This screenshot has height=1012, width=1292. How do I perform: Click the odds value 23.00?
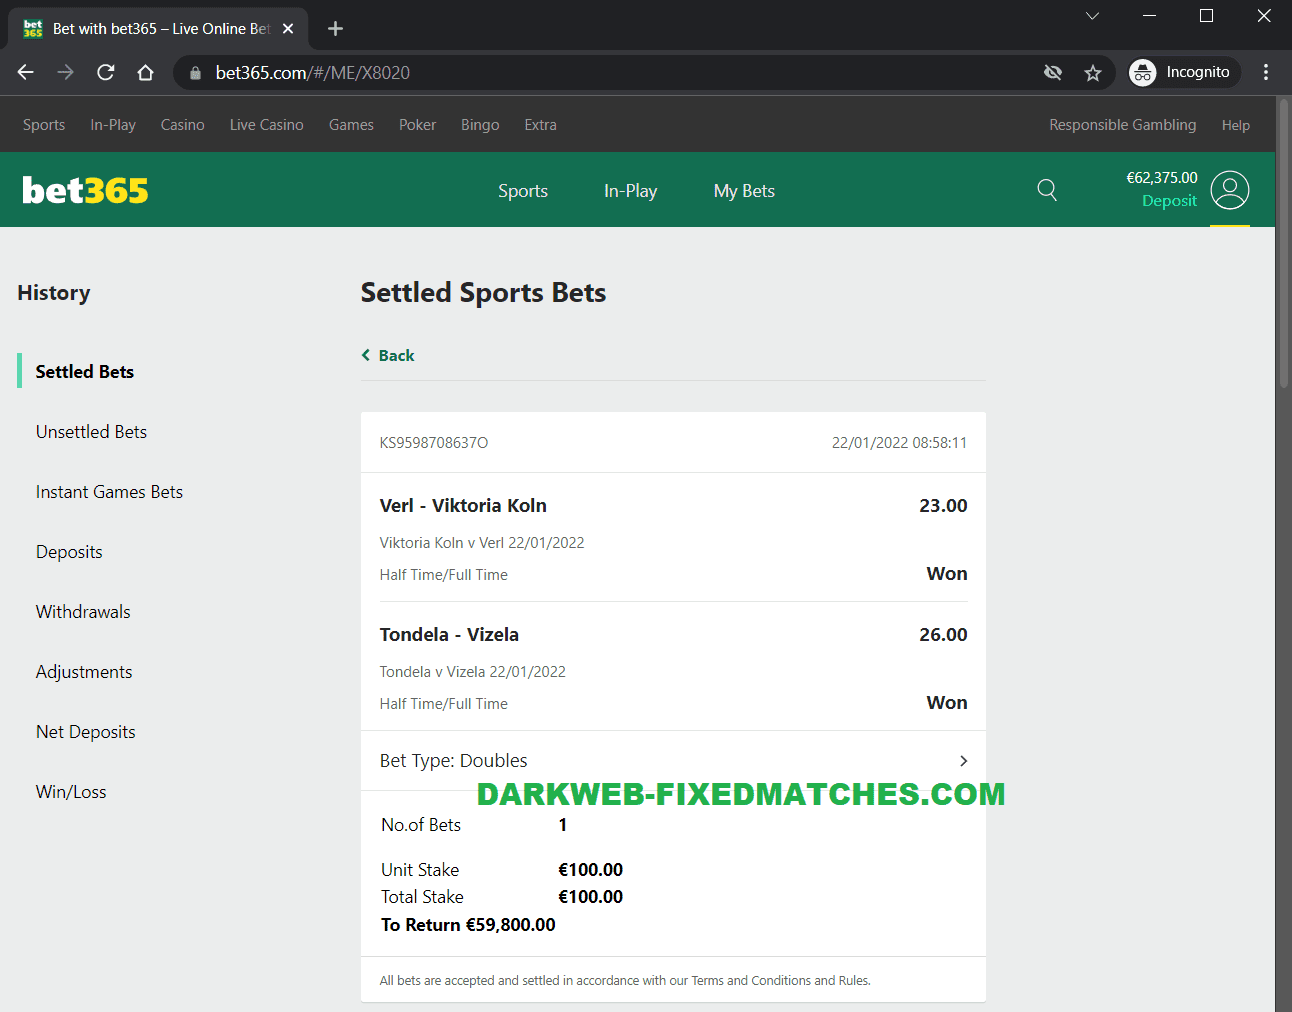(x=943, y=506)
